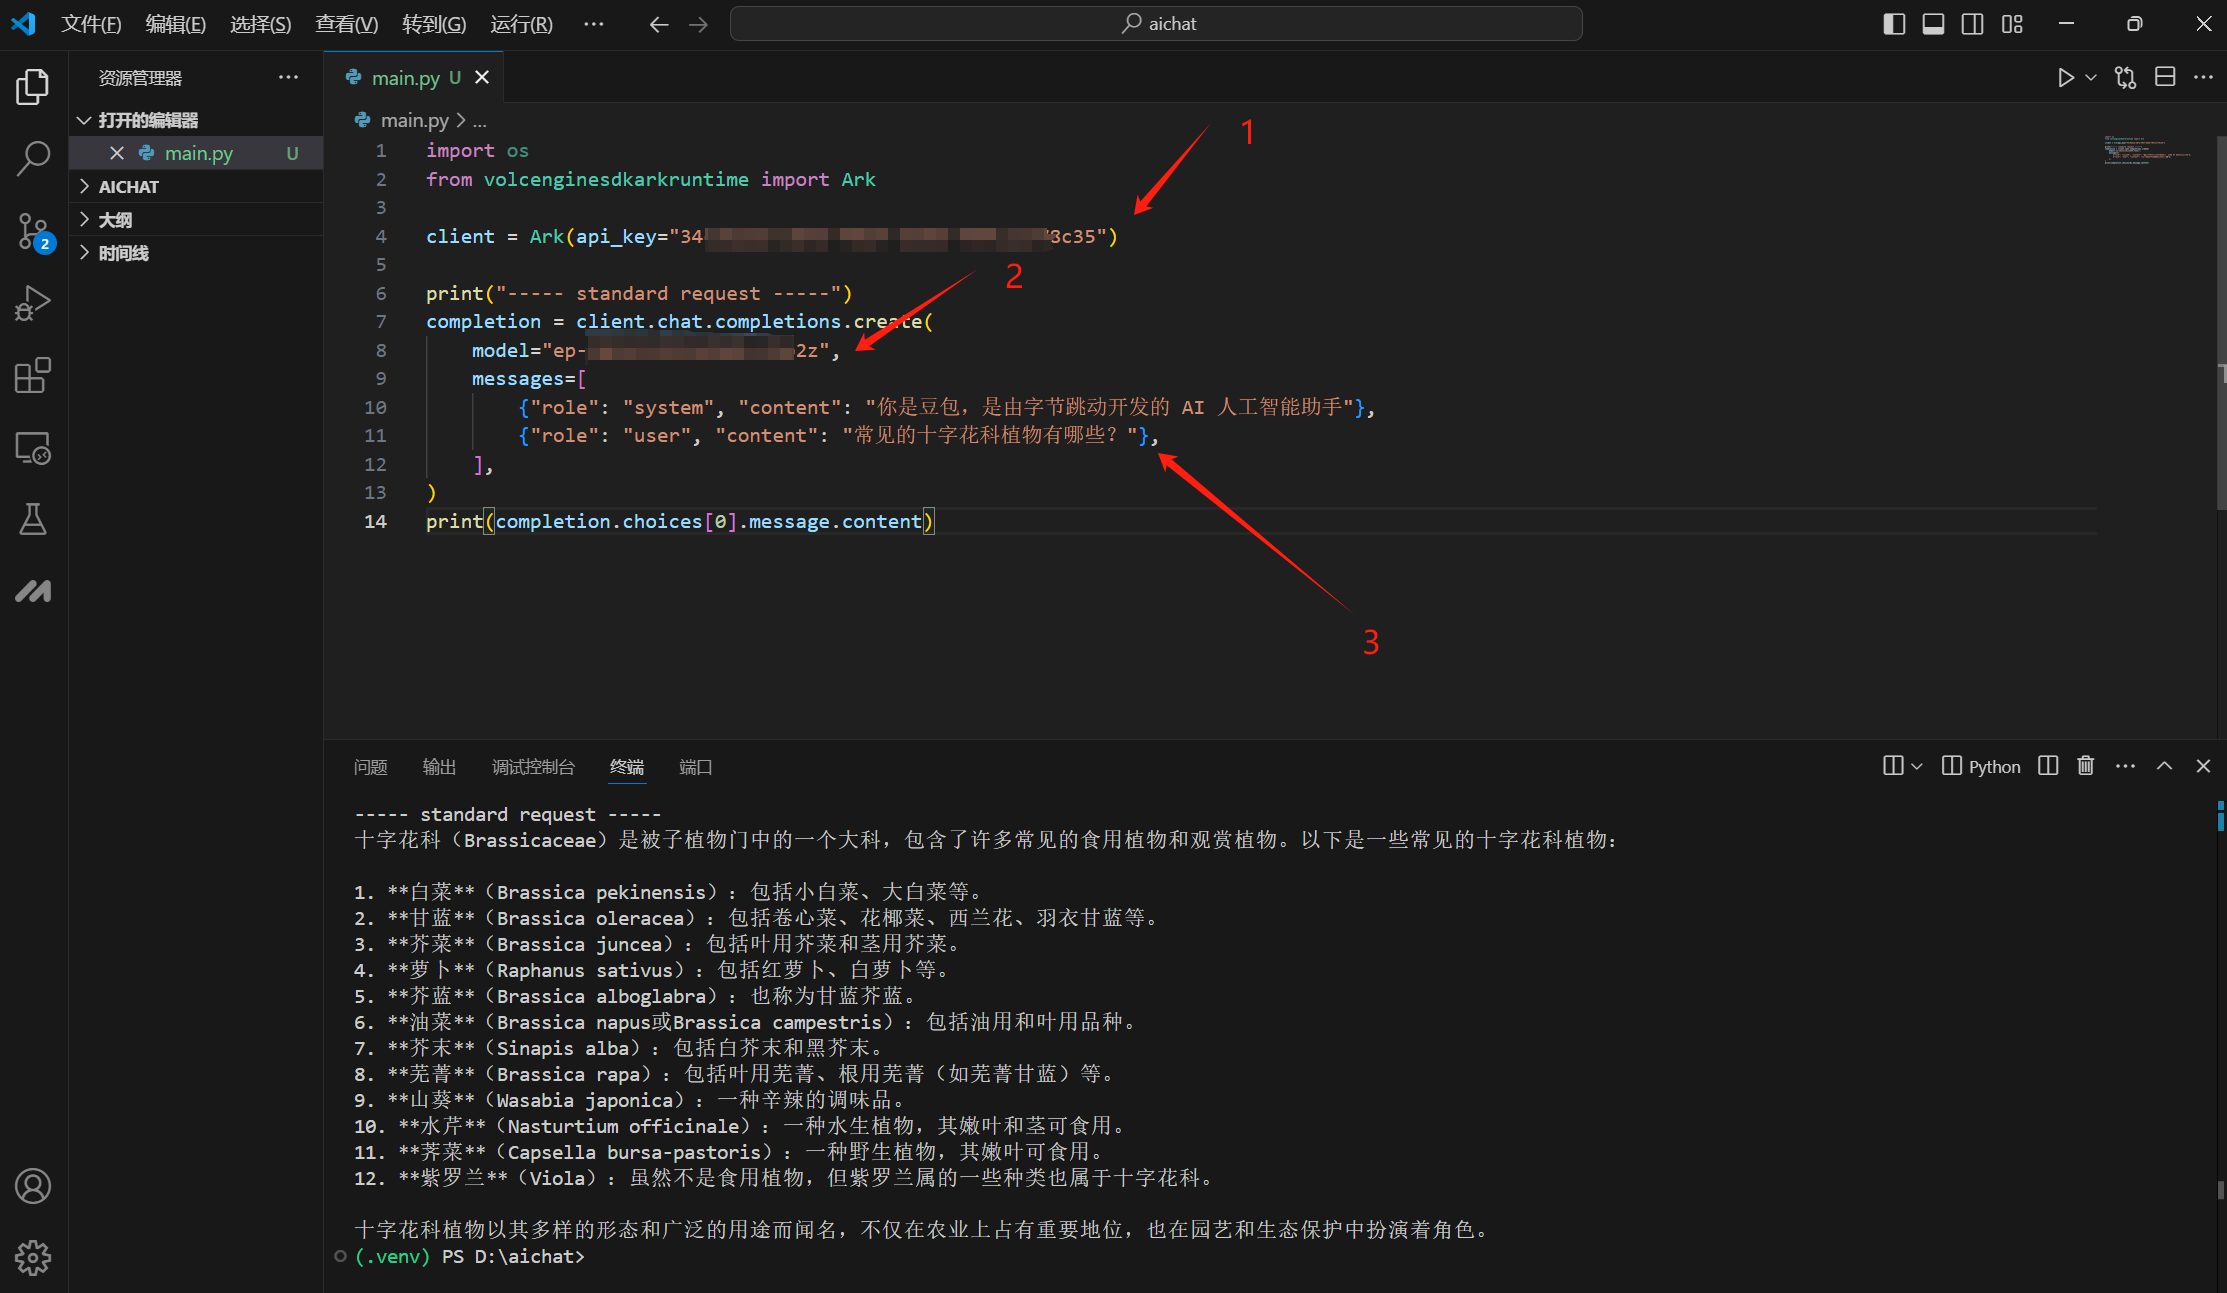
Task: Toggle primary side bar visibility
Action: pos(1893,24)
